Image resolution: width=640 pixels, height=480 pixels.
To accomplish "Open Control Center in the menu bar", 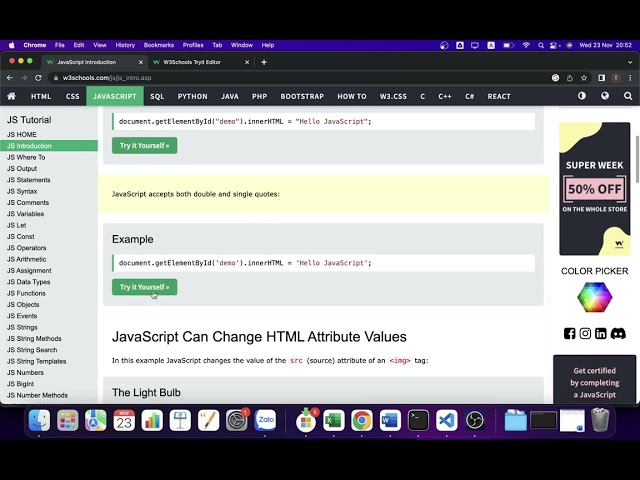I will (554, 45).
